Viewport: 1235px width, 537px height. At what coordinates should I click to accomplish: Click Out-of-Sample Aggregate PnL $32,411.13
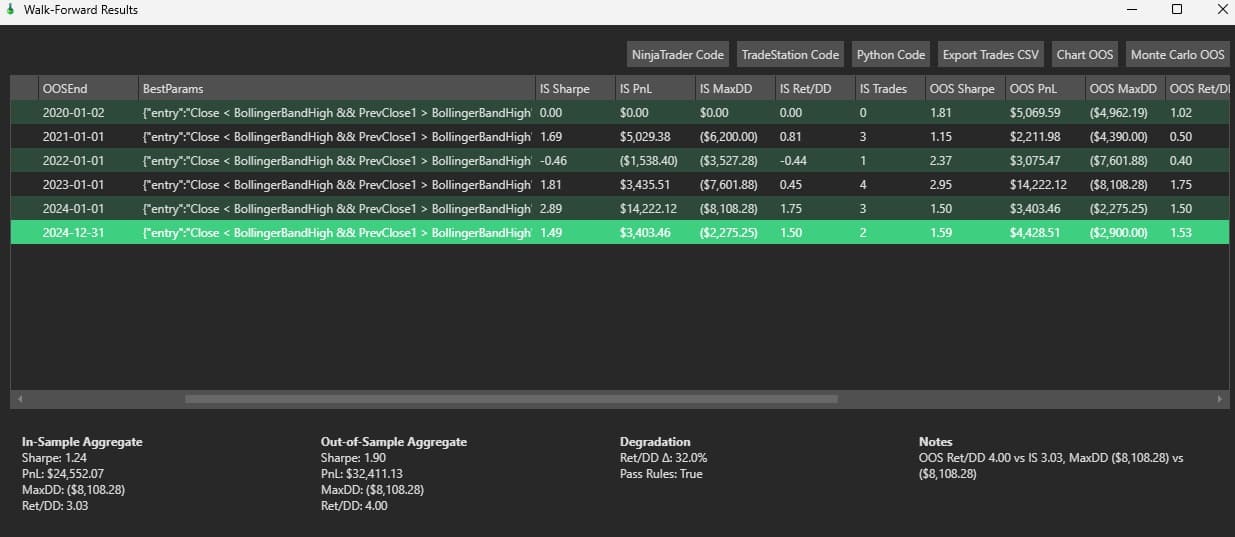click(x=362, y=474)
